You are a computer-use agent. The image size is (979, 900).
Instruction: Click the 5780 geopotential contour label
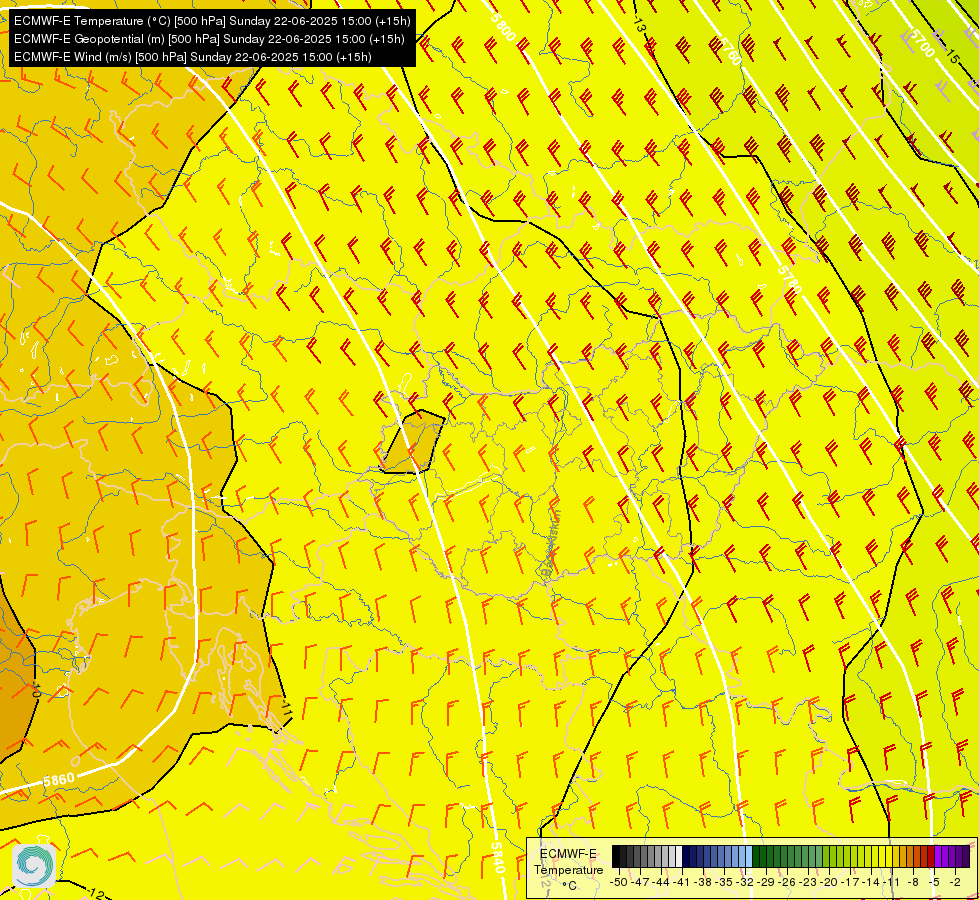(x=790, y=279)
